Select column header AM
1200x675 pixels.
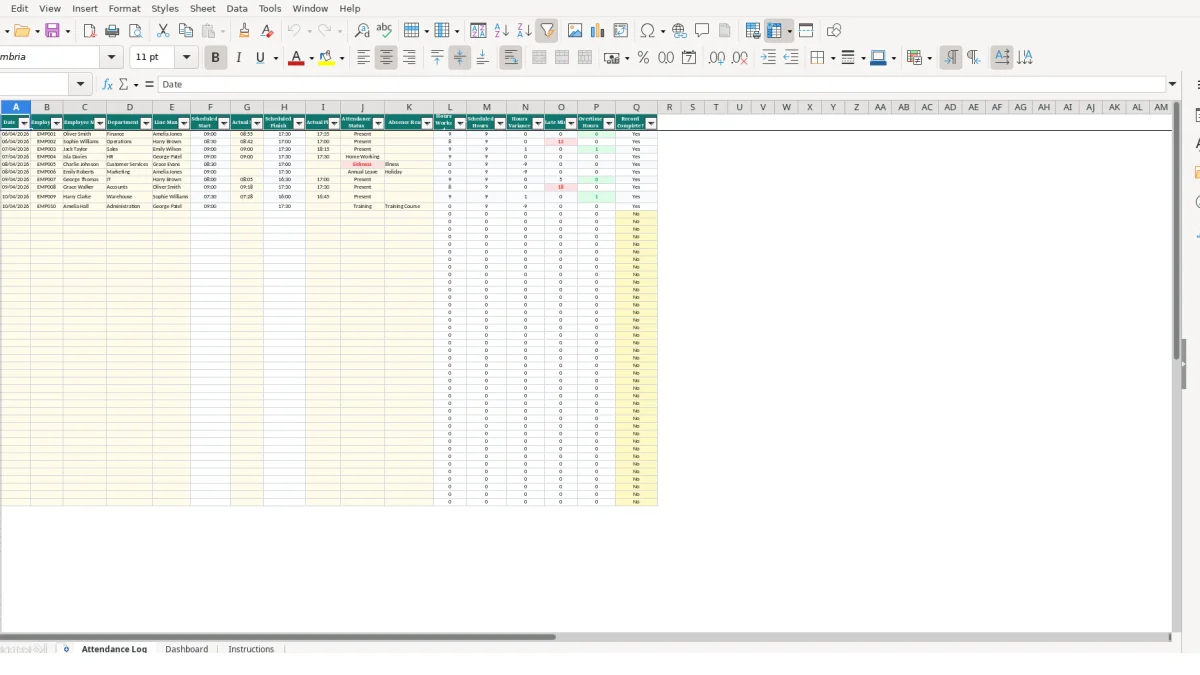1160,107
